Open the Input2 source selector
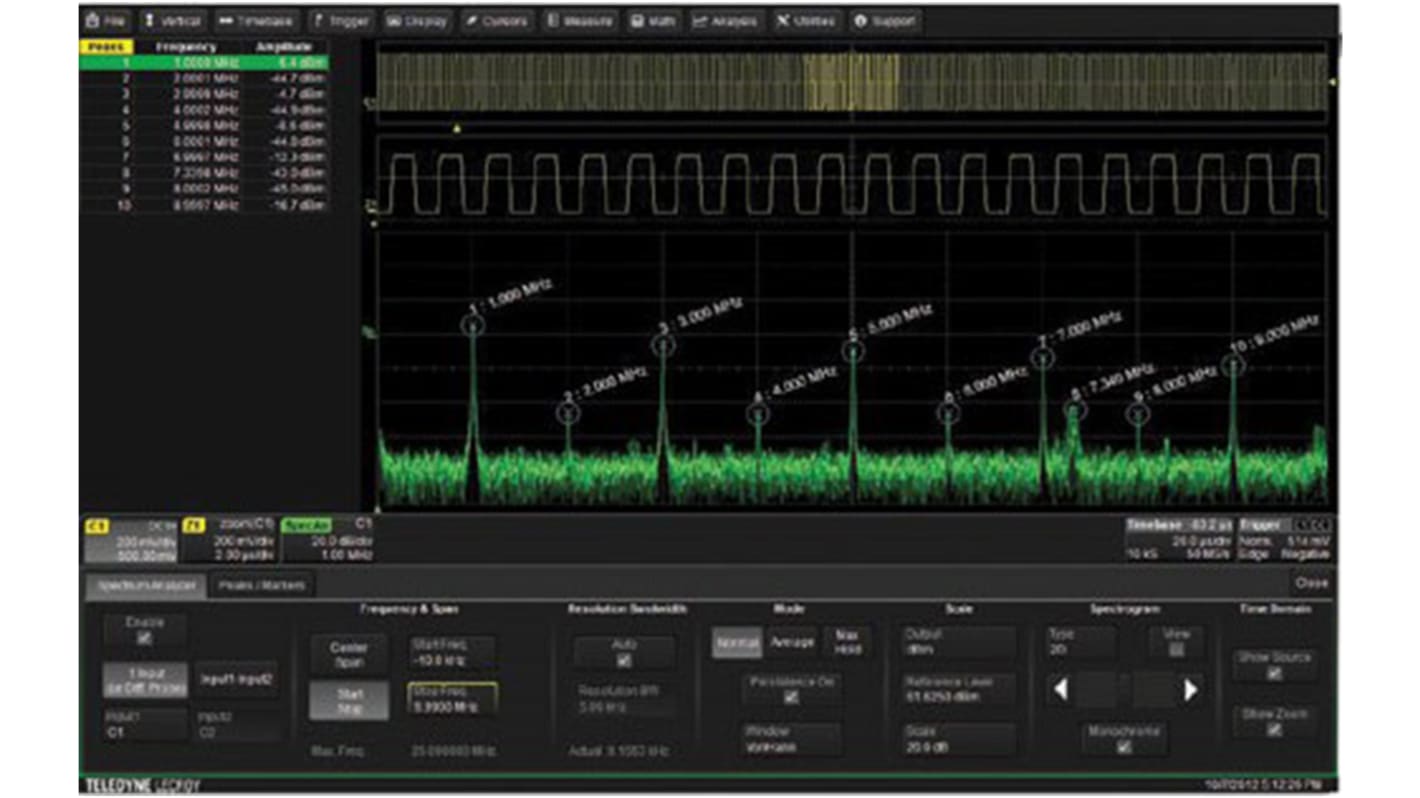1420x798 pixels. 236,726
